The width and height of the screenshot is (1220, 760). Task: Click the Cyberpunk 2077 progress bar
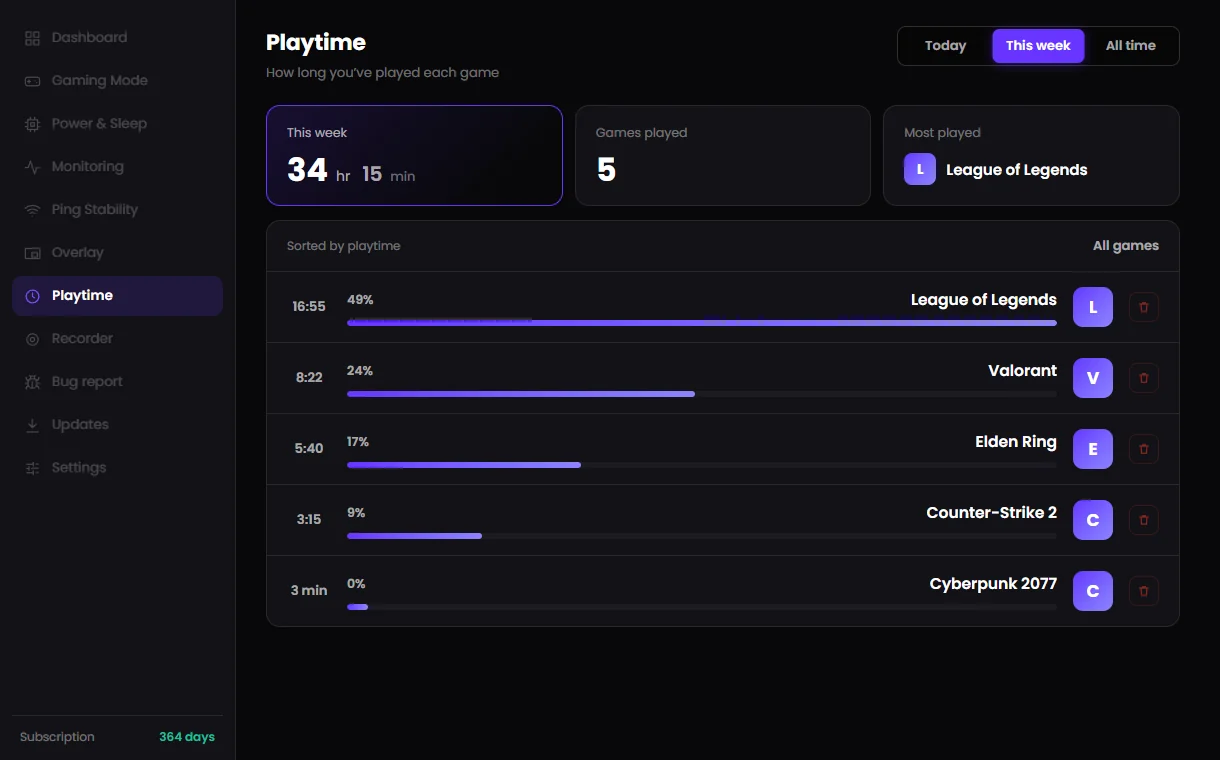[702, 607]
